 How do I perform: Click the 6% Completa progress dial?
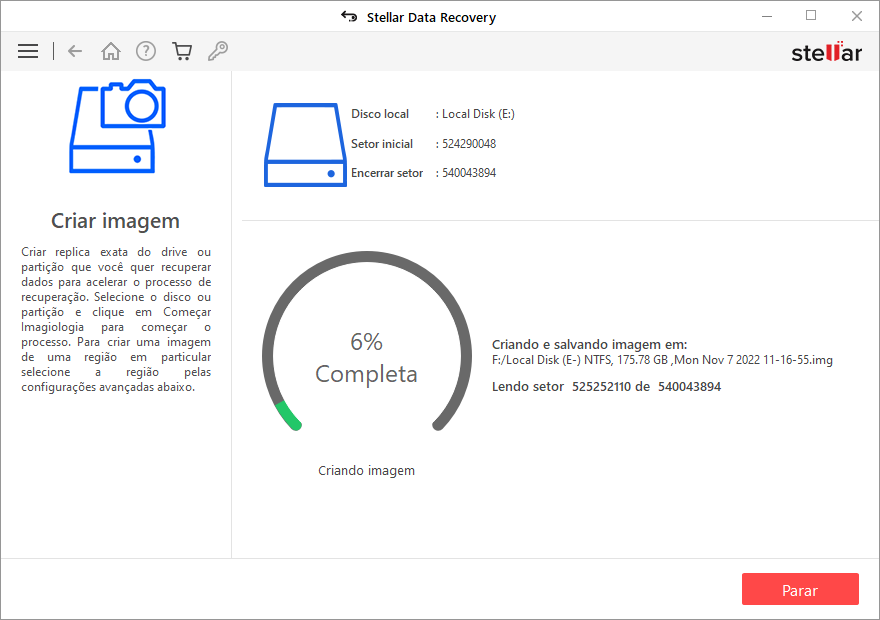366,358
